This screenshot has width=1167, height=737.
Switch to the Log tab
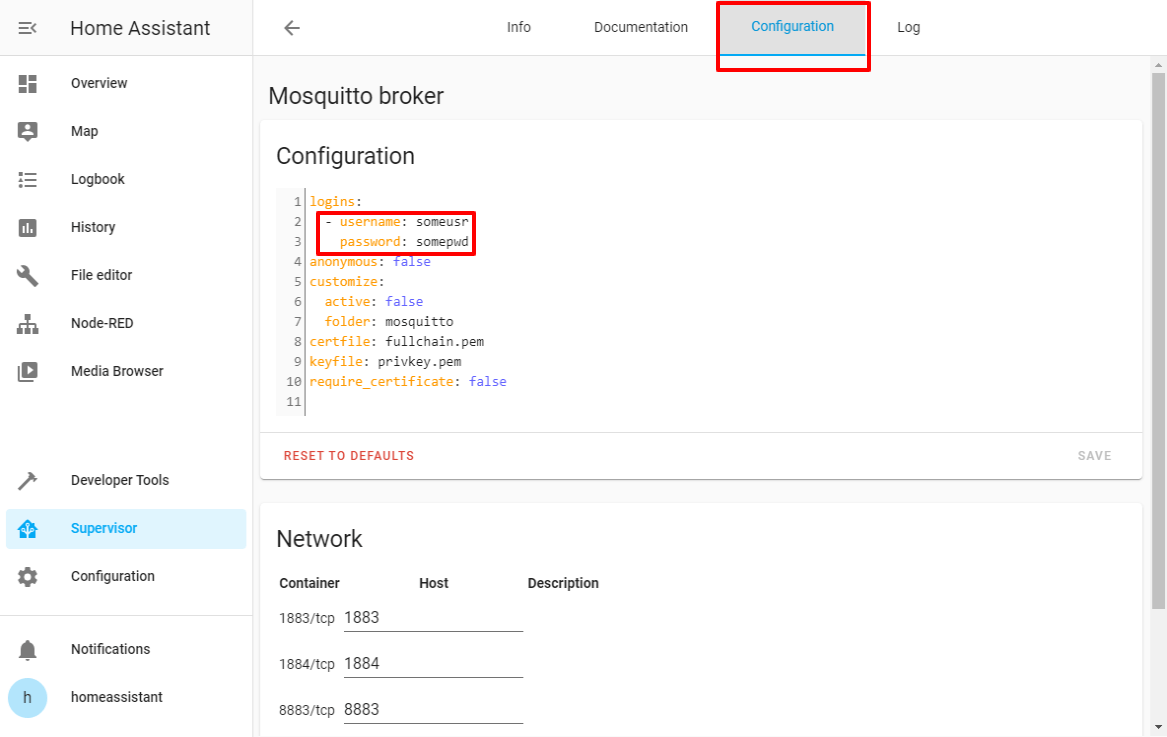(908, 28)
